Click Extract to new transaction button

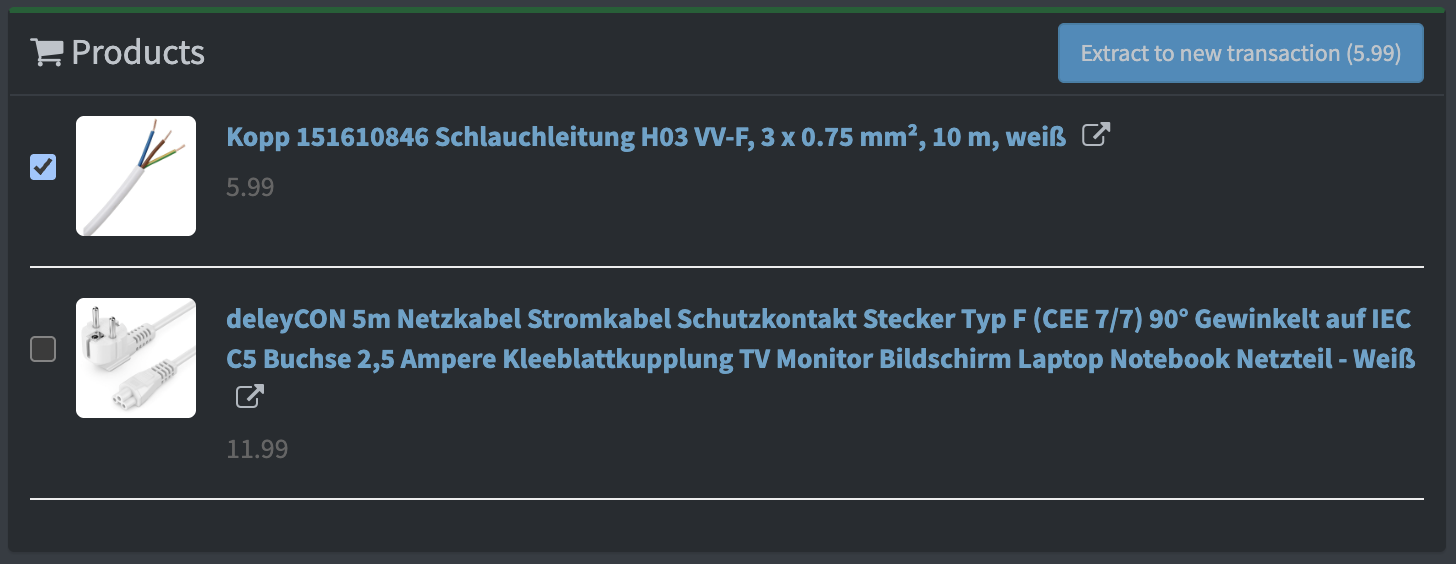click(1240, 53)
